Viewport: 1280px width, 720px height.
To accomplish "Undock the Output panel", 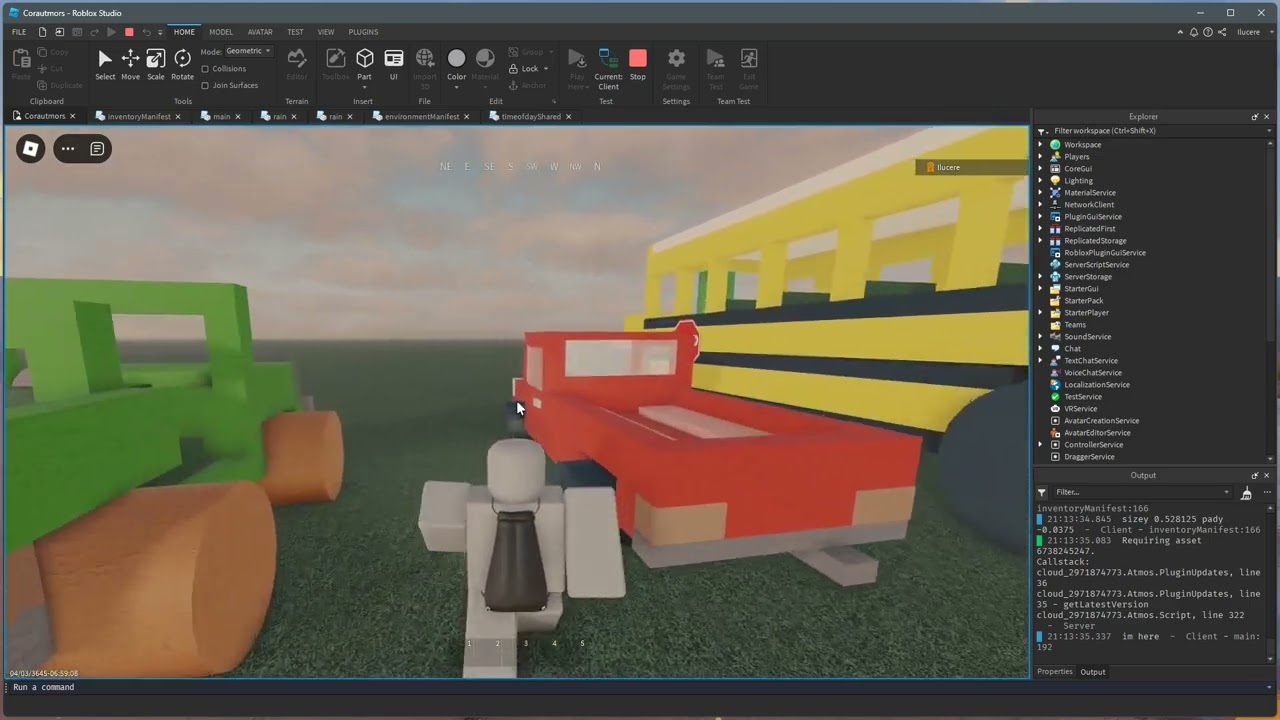I will coord(1254,476).
